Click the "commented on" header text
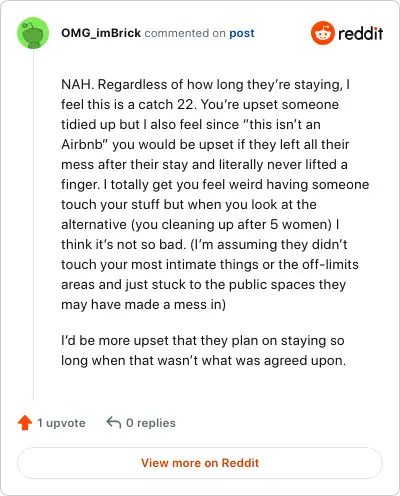Screen dimensions: 400x496 pos(185,33)
